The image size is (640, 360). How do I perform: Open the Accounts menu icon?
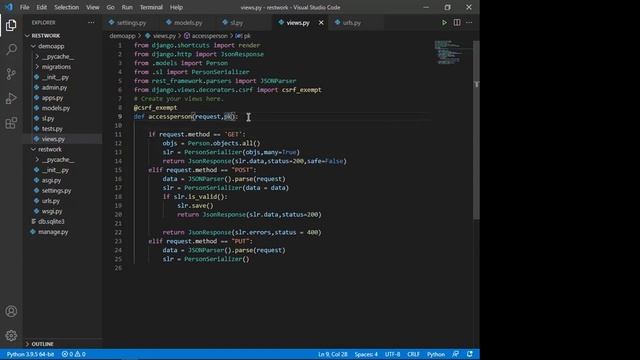[x=11, y=311]
